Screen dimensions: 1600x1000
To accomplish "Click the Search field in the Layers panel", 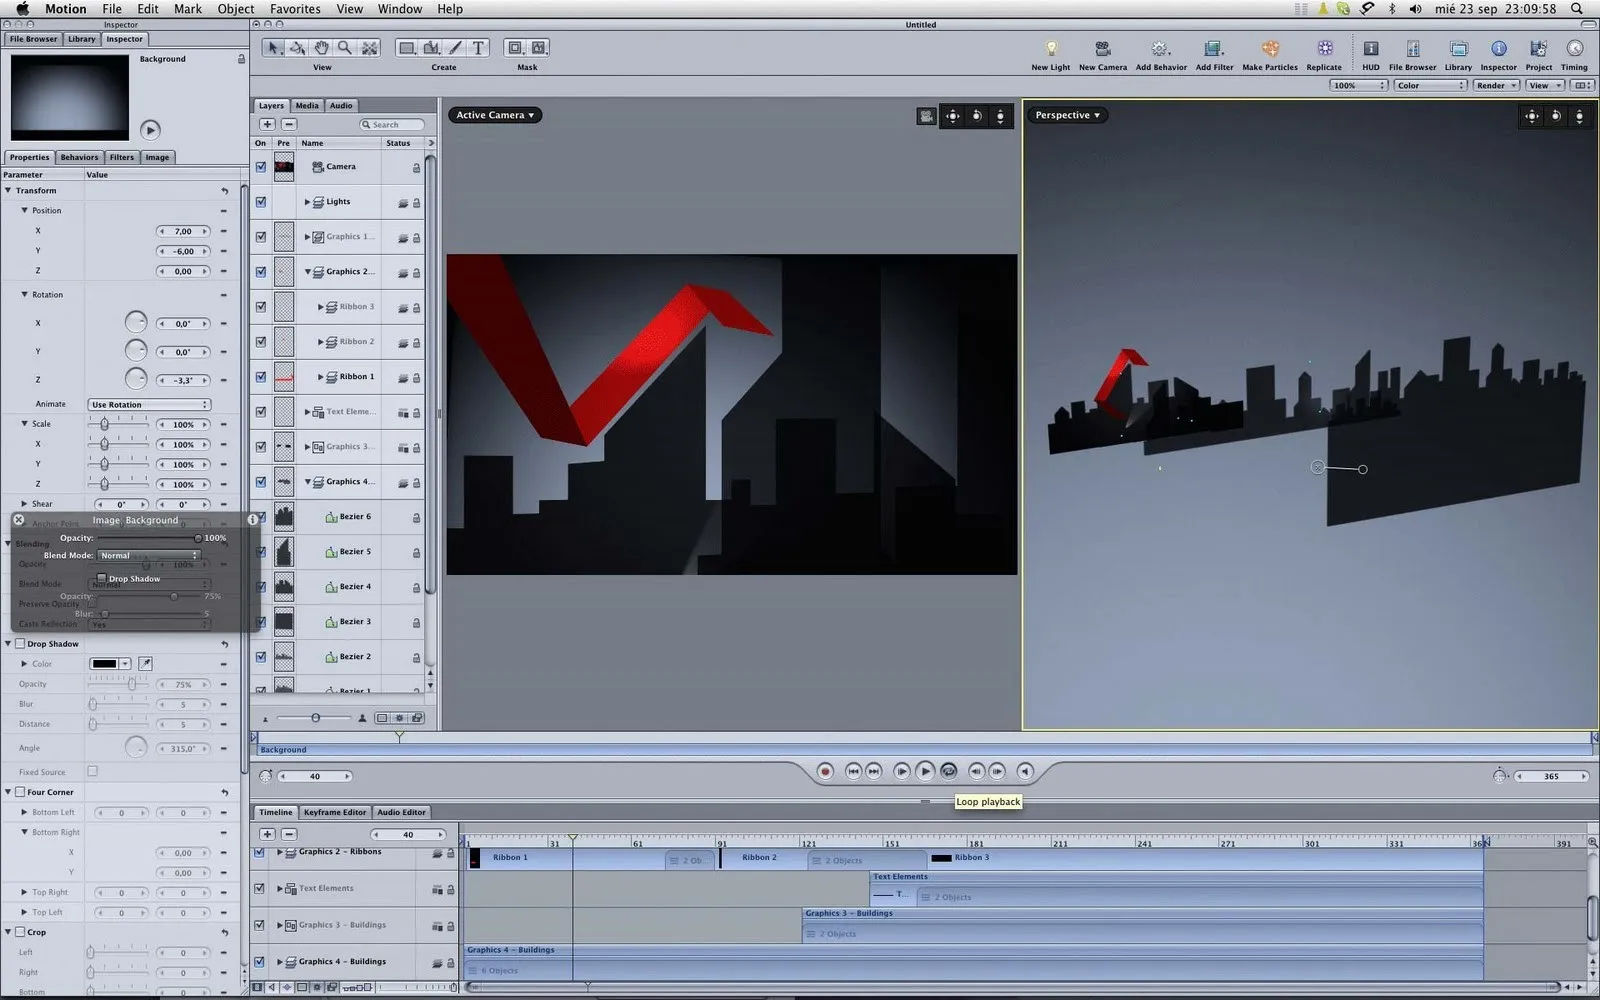I will point(392,123).
